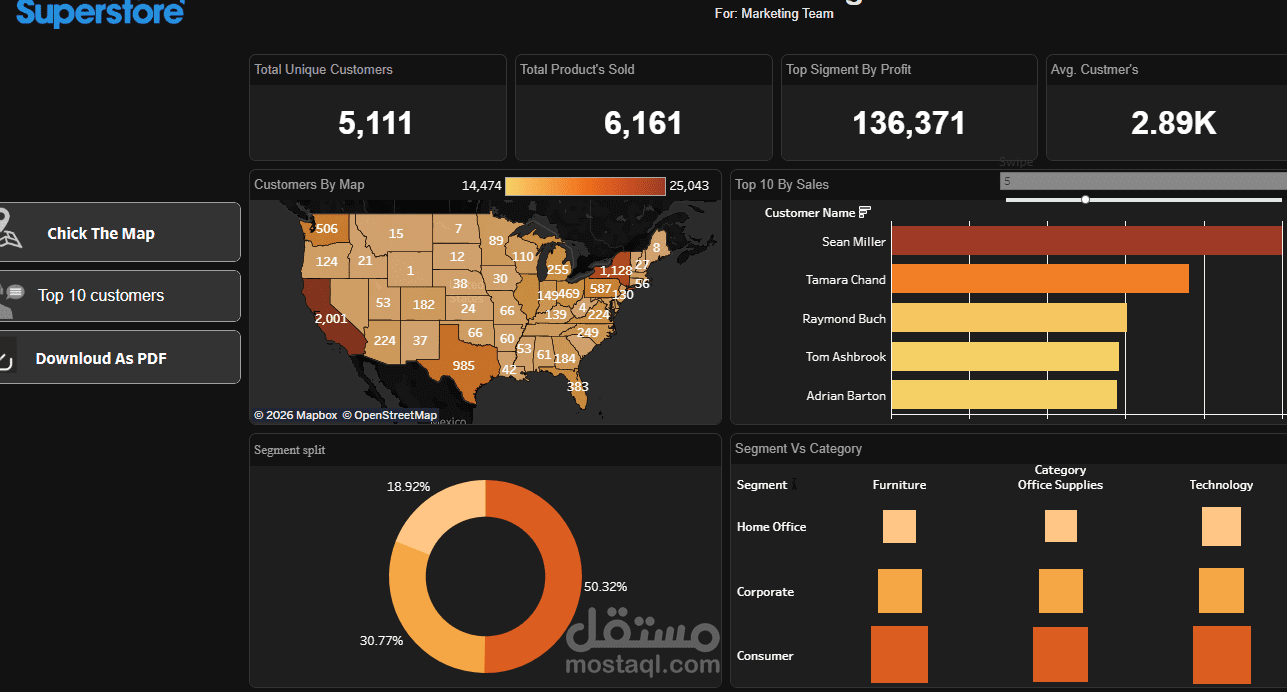Select Washington state labeled 506
Screen dimensions: 1287x692
326,229
